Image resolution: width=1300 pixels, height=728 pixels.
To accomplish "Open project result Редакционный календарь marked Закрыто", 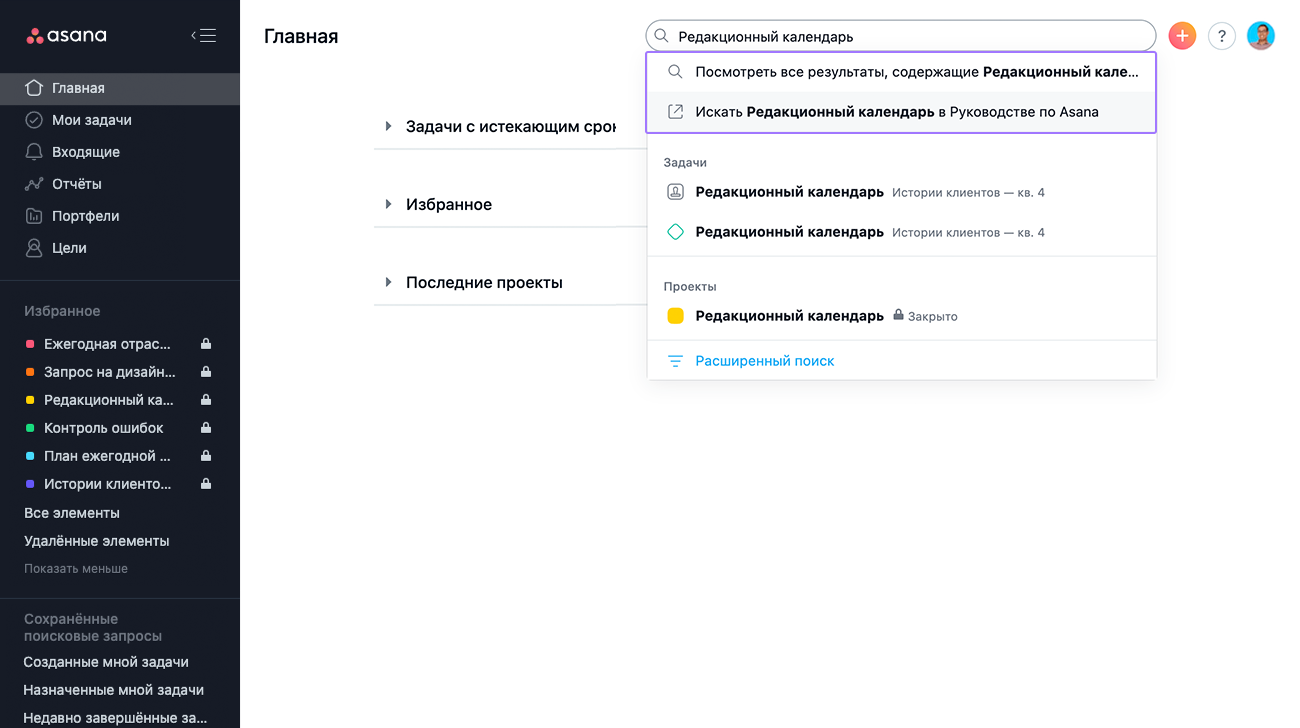I will tap(901, 316).
